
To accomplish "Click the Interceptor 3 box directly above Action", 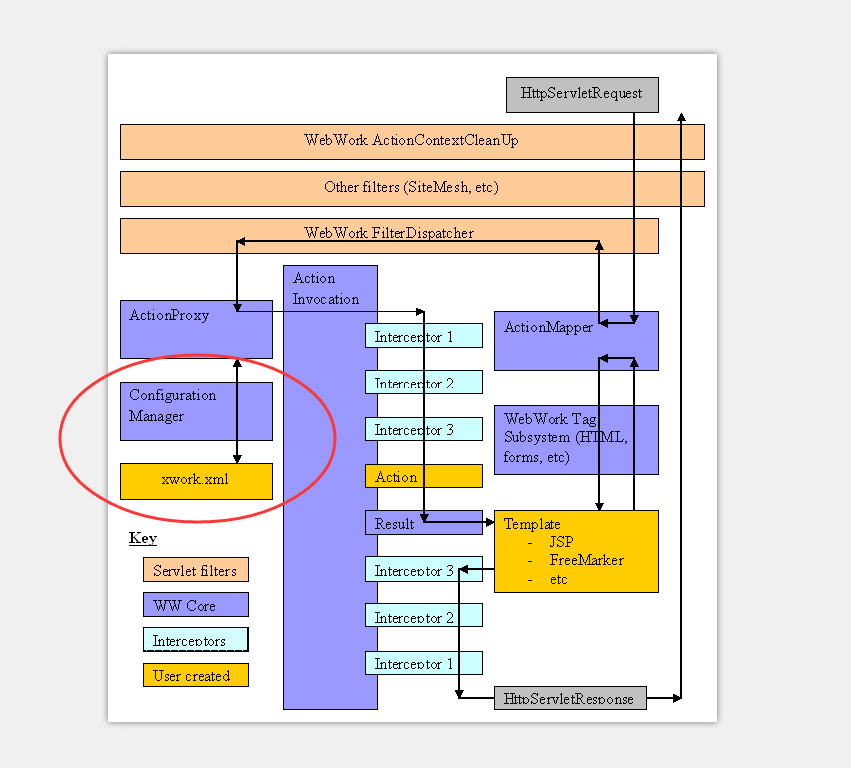I will [x=424, y=429].
